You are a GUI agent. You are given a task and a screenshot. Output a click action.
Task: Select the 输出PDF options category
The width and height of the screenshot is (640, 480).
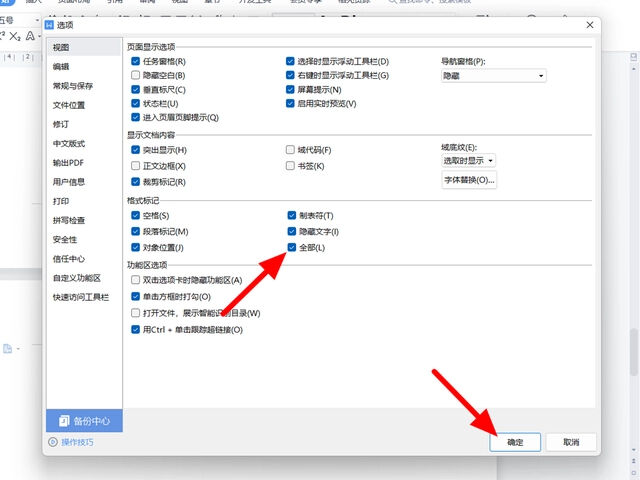pos(84,162)
